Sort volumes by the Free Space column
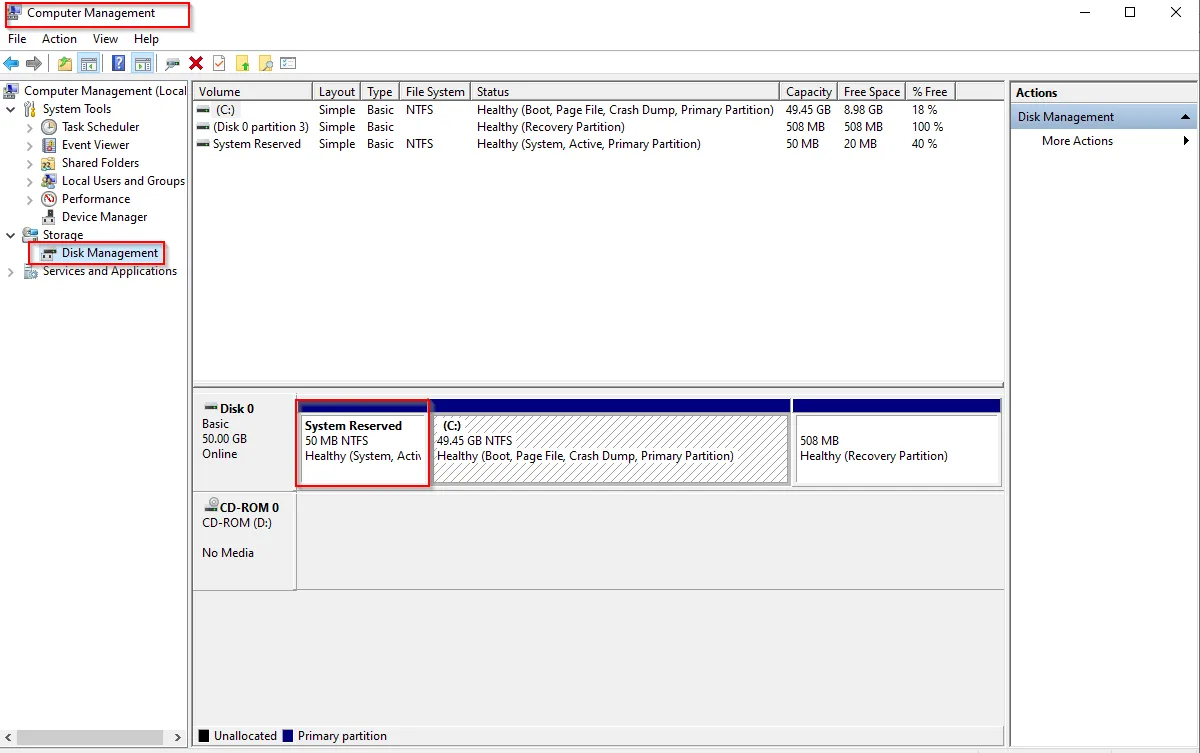The height and width of the screenshot is (753, 1200). click(871, 92)
